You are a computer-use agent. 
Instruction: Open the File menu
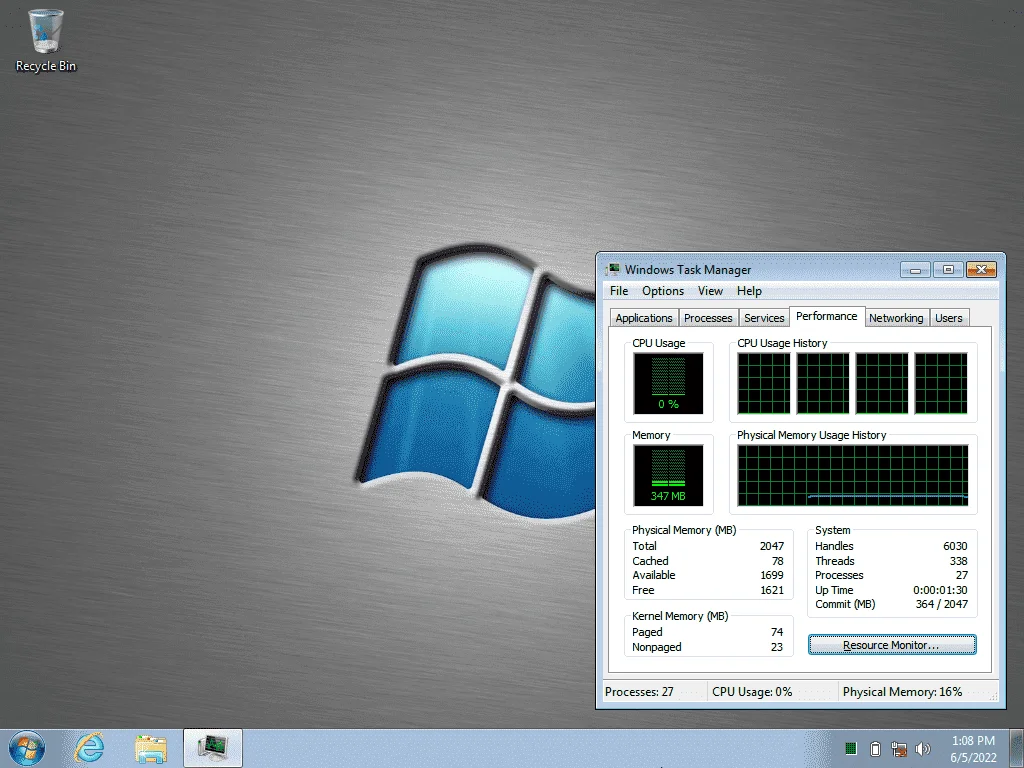[x=619, y=291]
